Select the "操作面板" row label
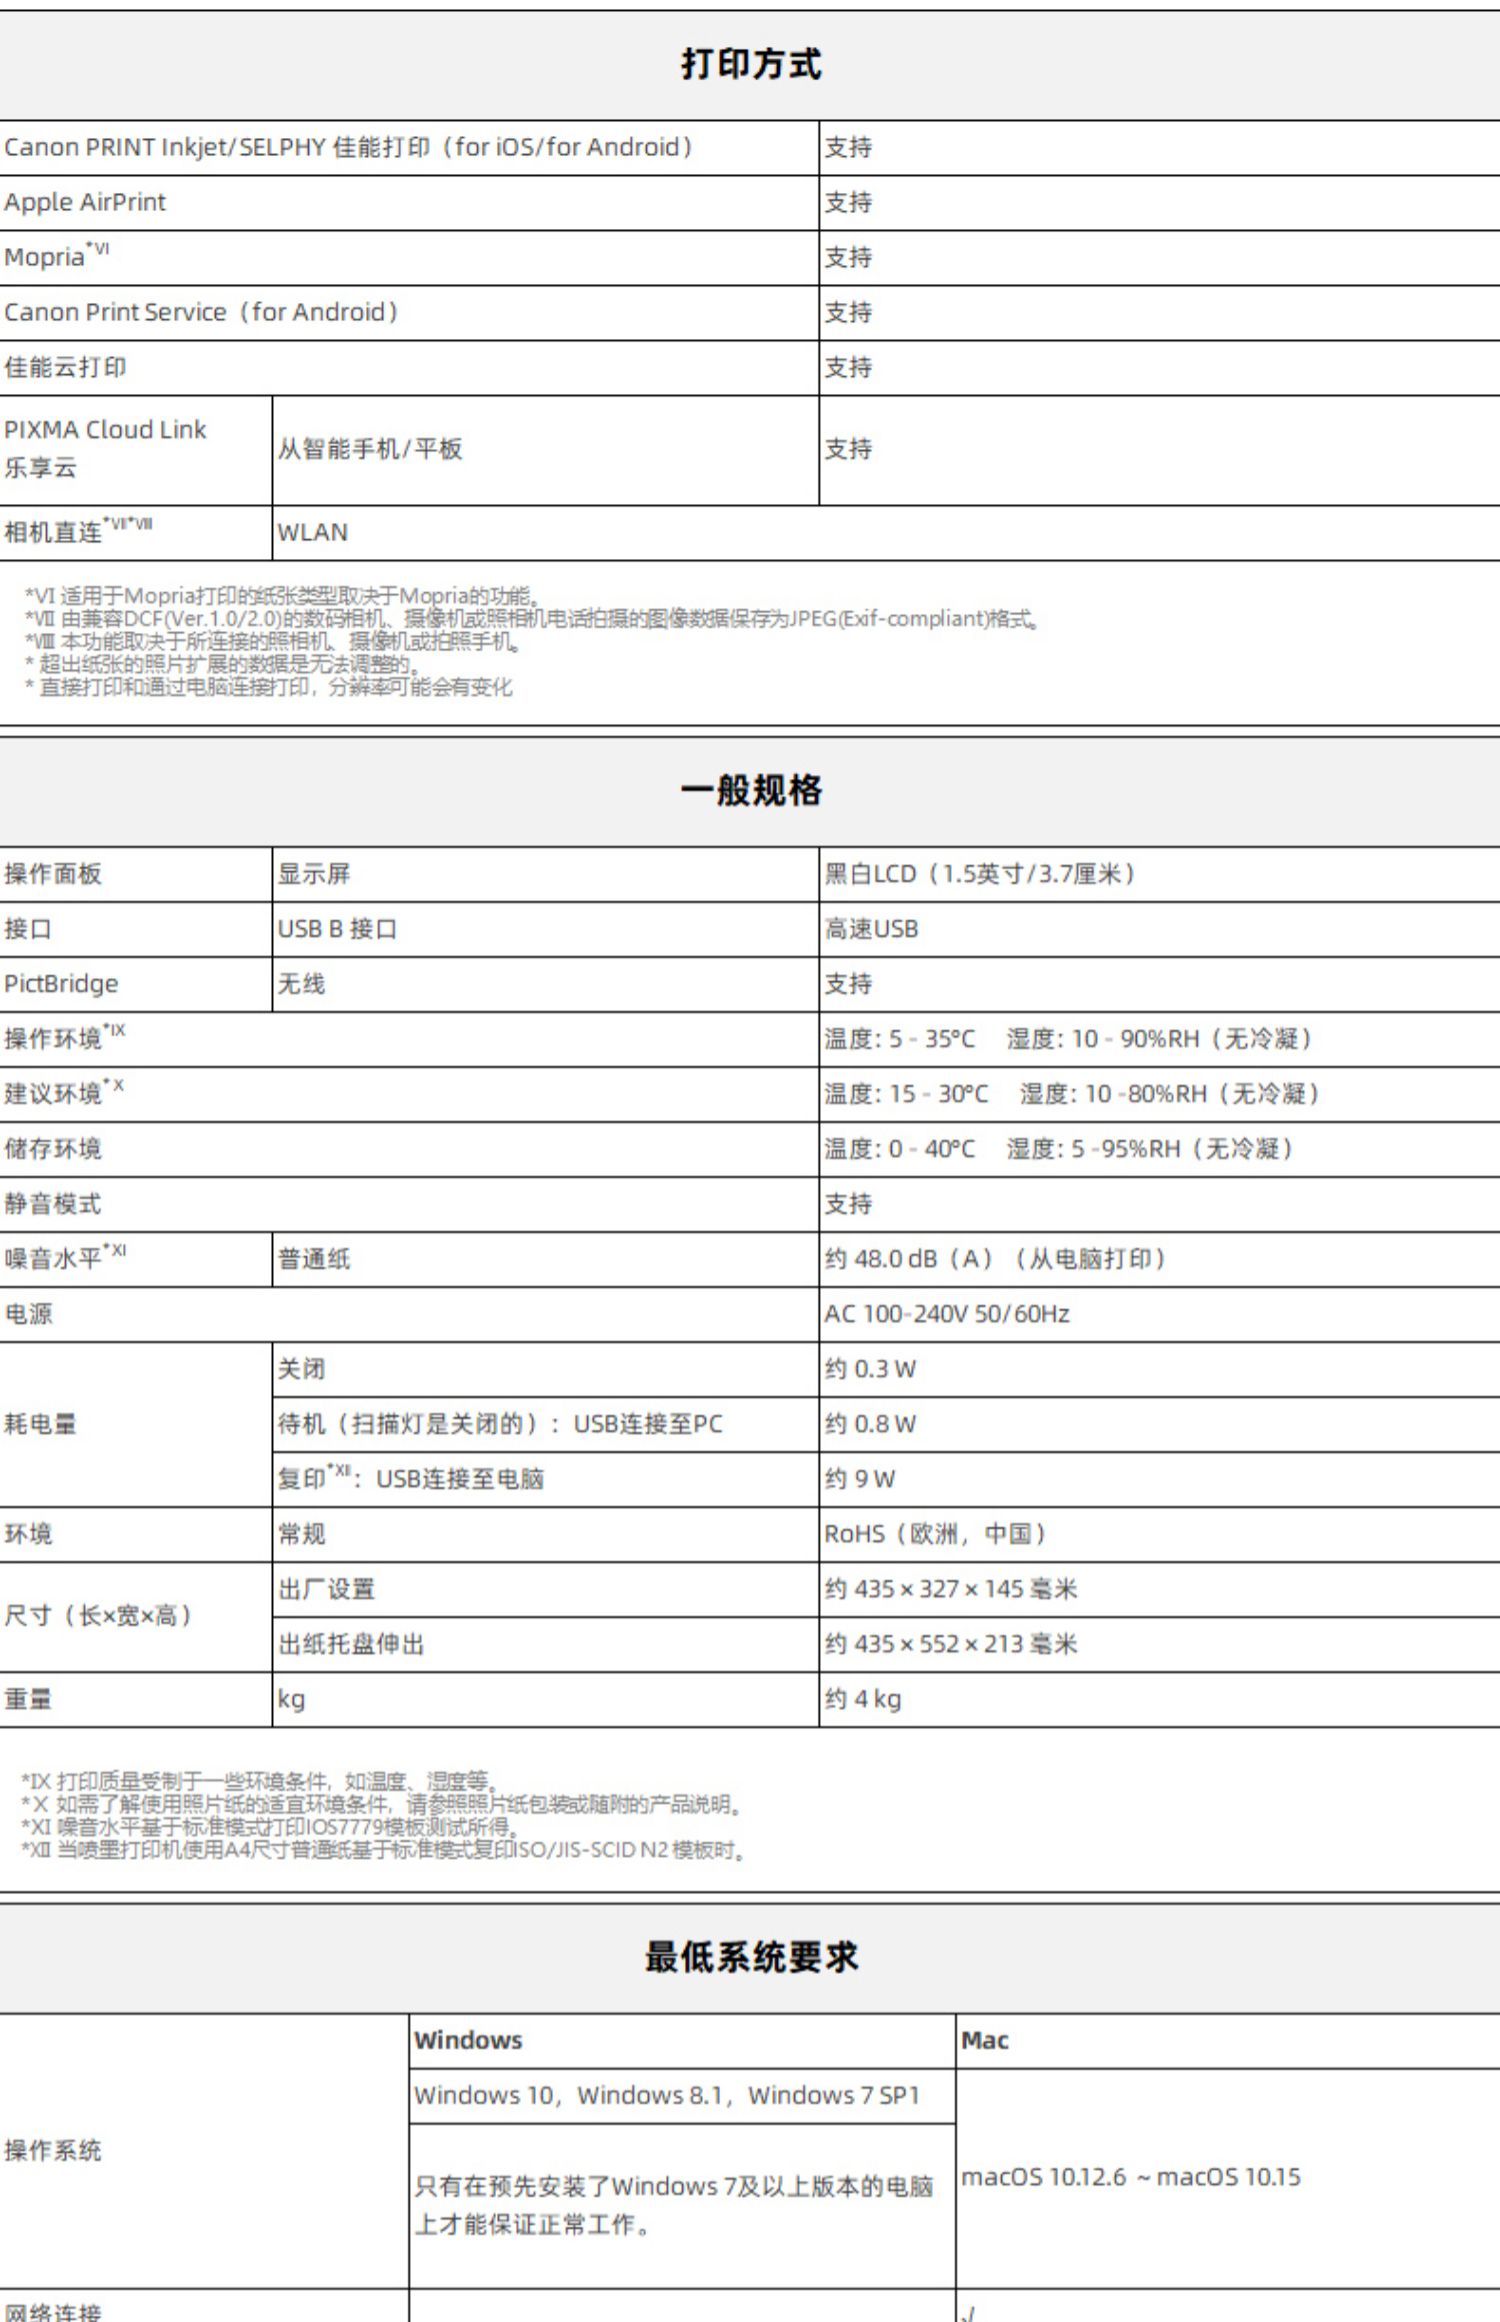 (53, 875)
